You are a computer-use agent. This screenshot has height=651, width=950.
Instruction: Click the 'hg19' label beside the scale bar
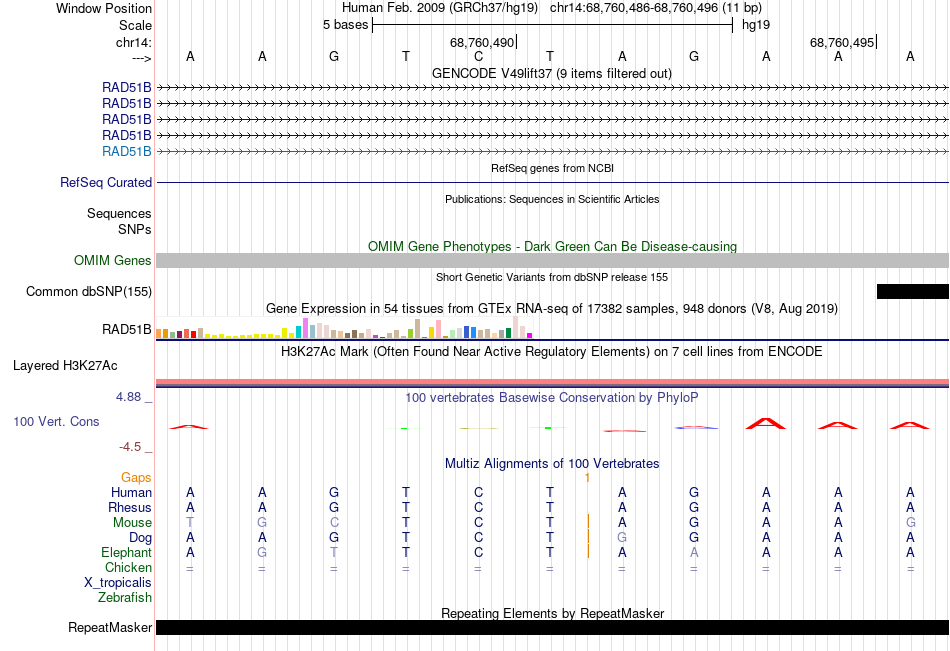point(756,25)
